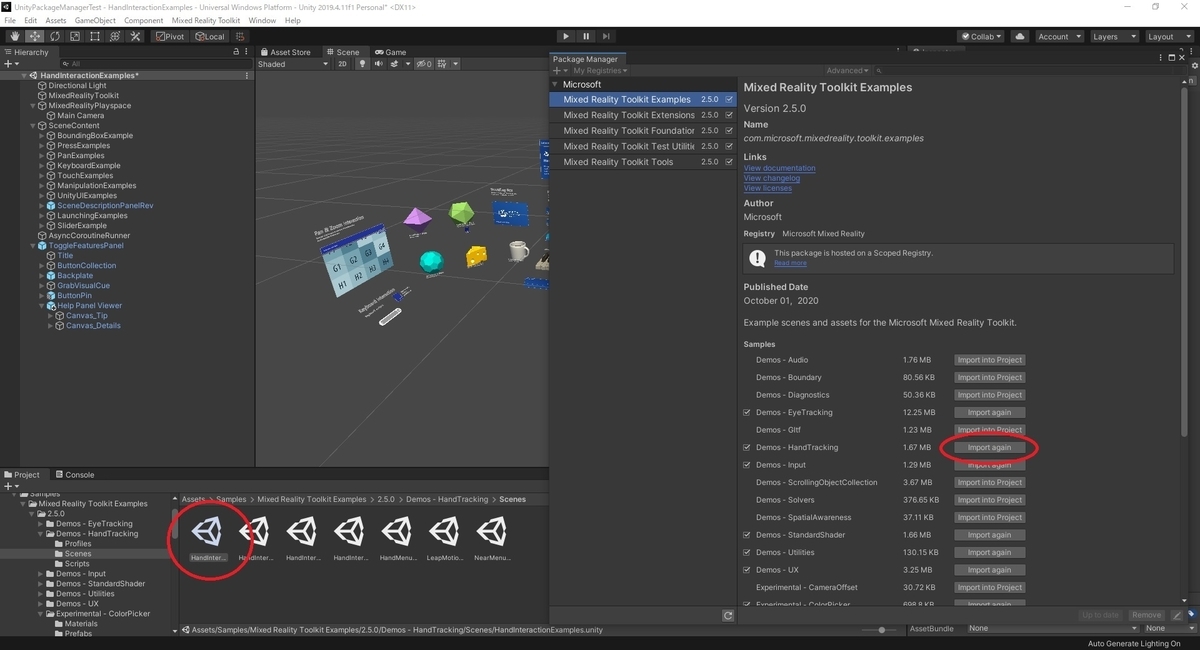Image resolution: width=1200 pixels, height=650 pixels.
Task: Open the Console tab
Action: coord(74,475)
